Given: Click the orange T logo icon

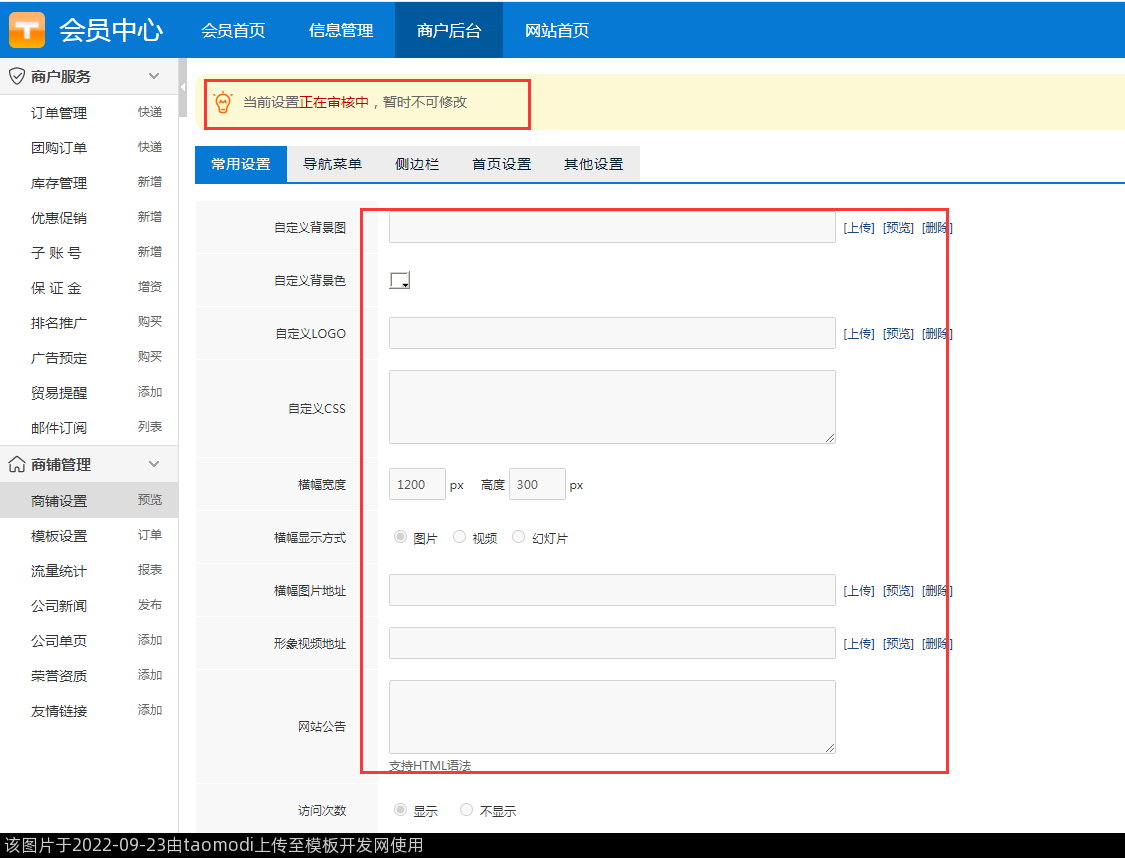Looking at the screenshot, I should (x=27, y=30).
